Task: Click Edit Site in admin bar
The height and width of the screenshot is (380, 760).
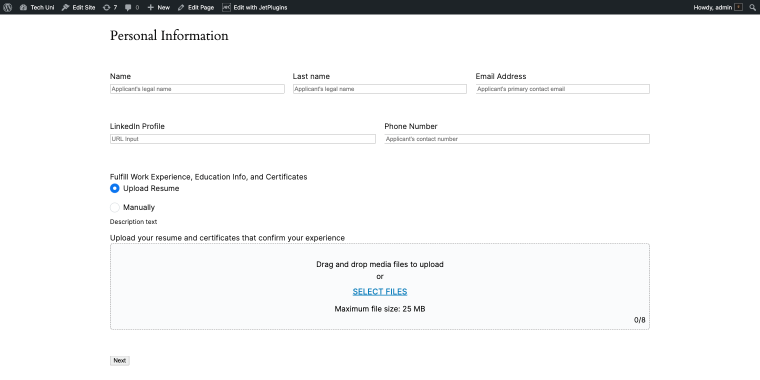Action: tap(79, 7)
